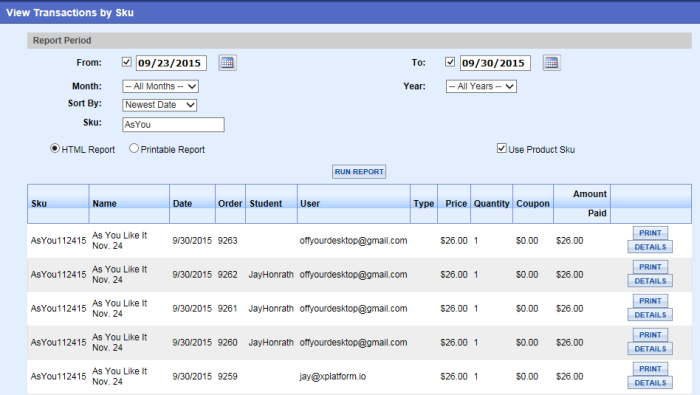Print order 9262

point(650,267)
